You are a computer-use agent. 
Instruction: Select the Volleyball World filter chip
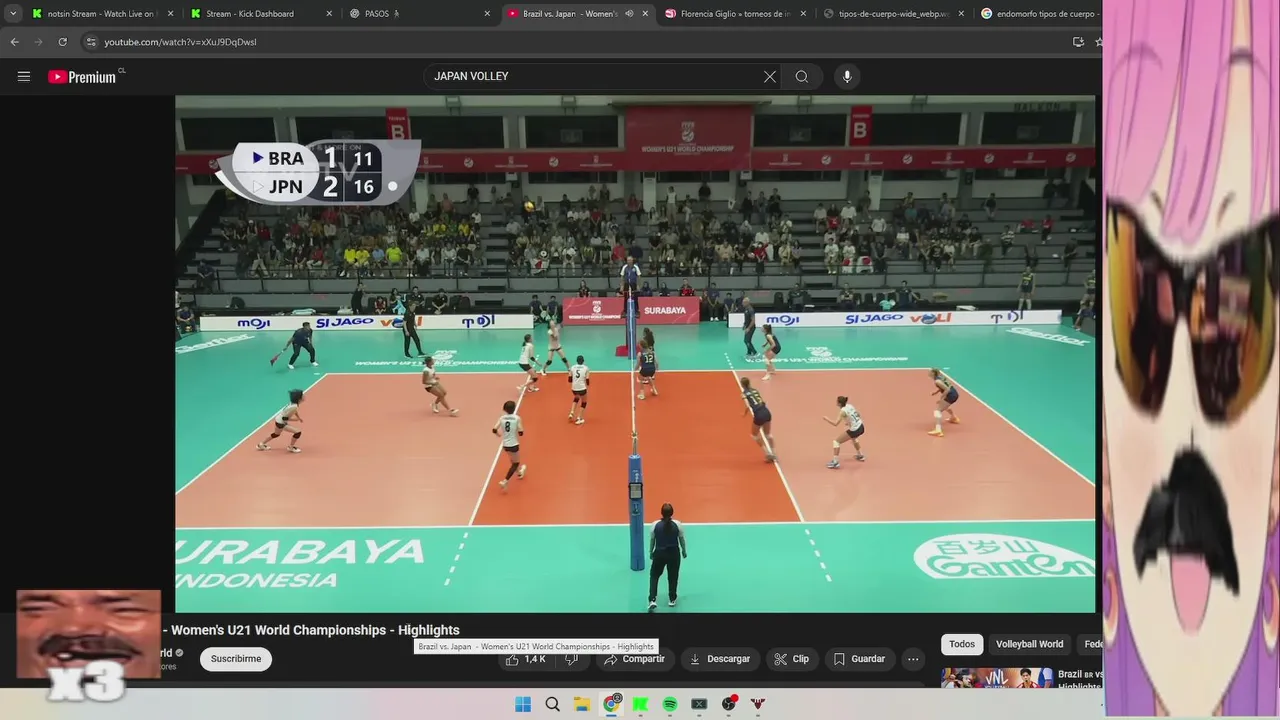[x=1029, y=644]
